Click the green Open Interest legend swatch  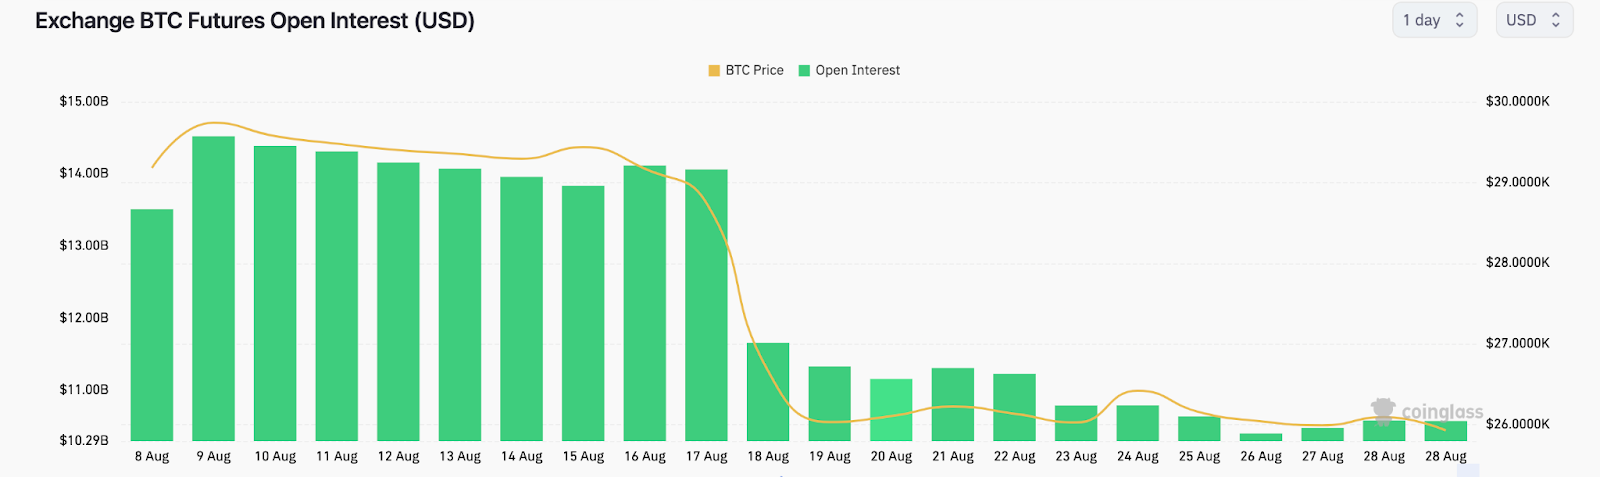[804, 70]
